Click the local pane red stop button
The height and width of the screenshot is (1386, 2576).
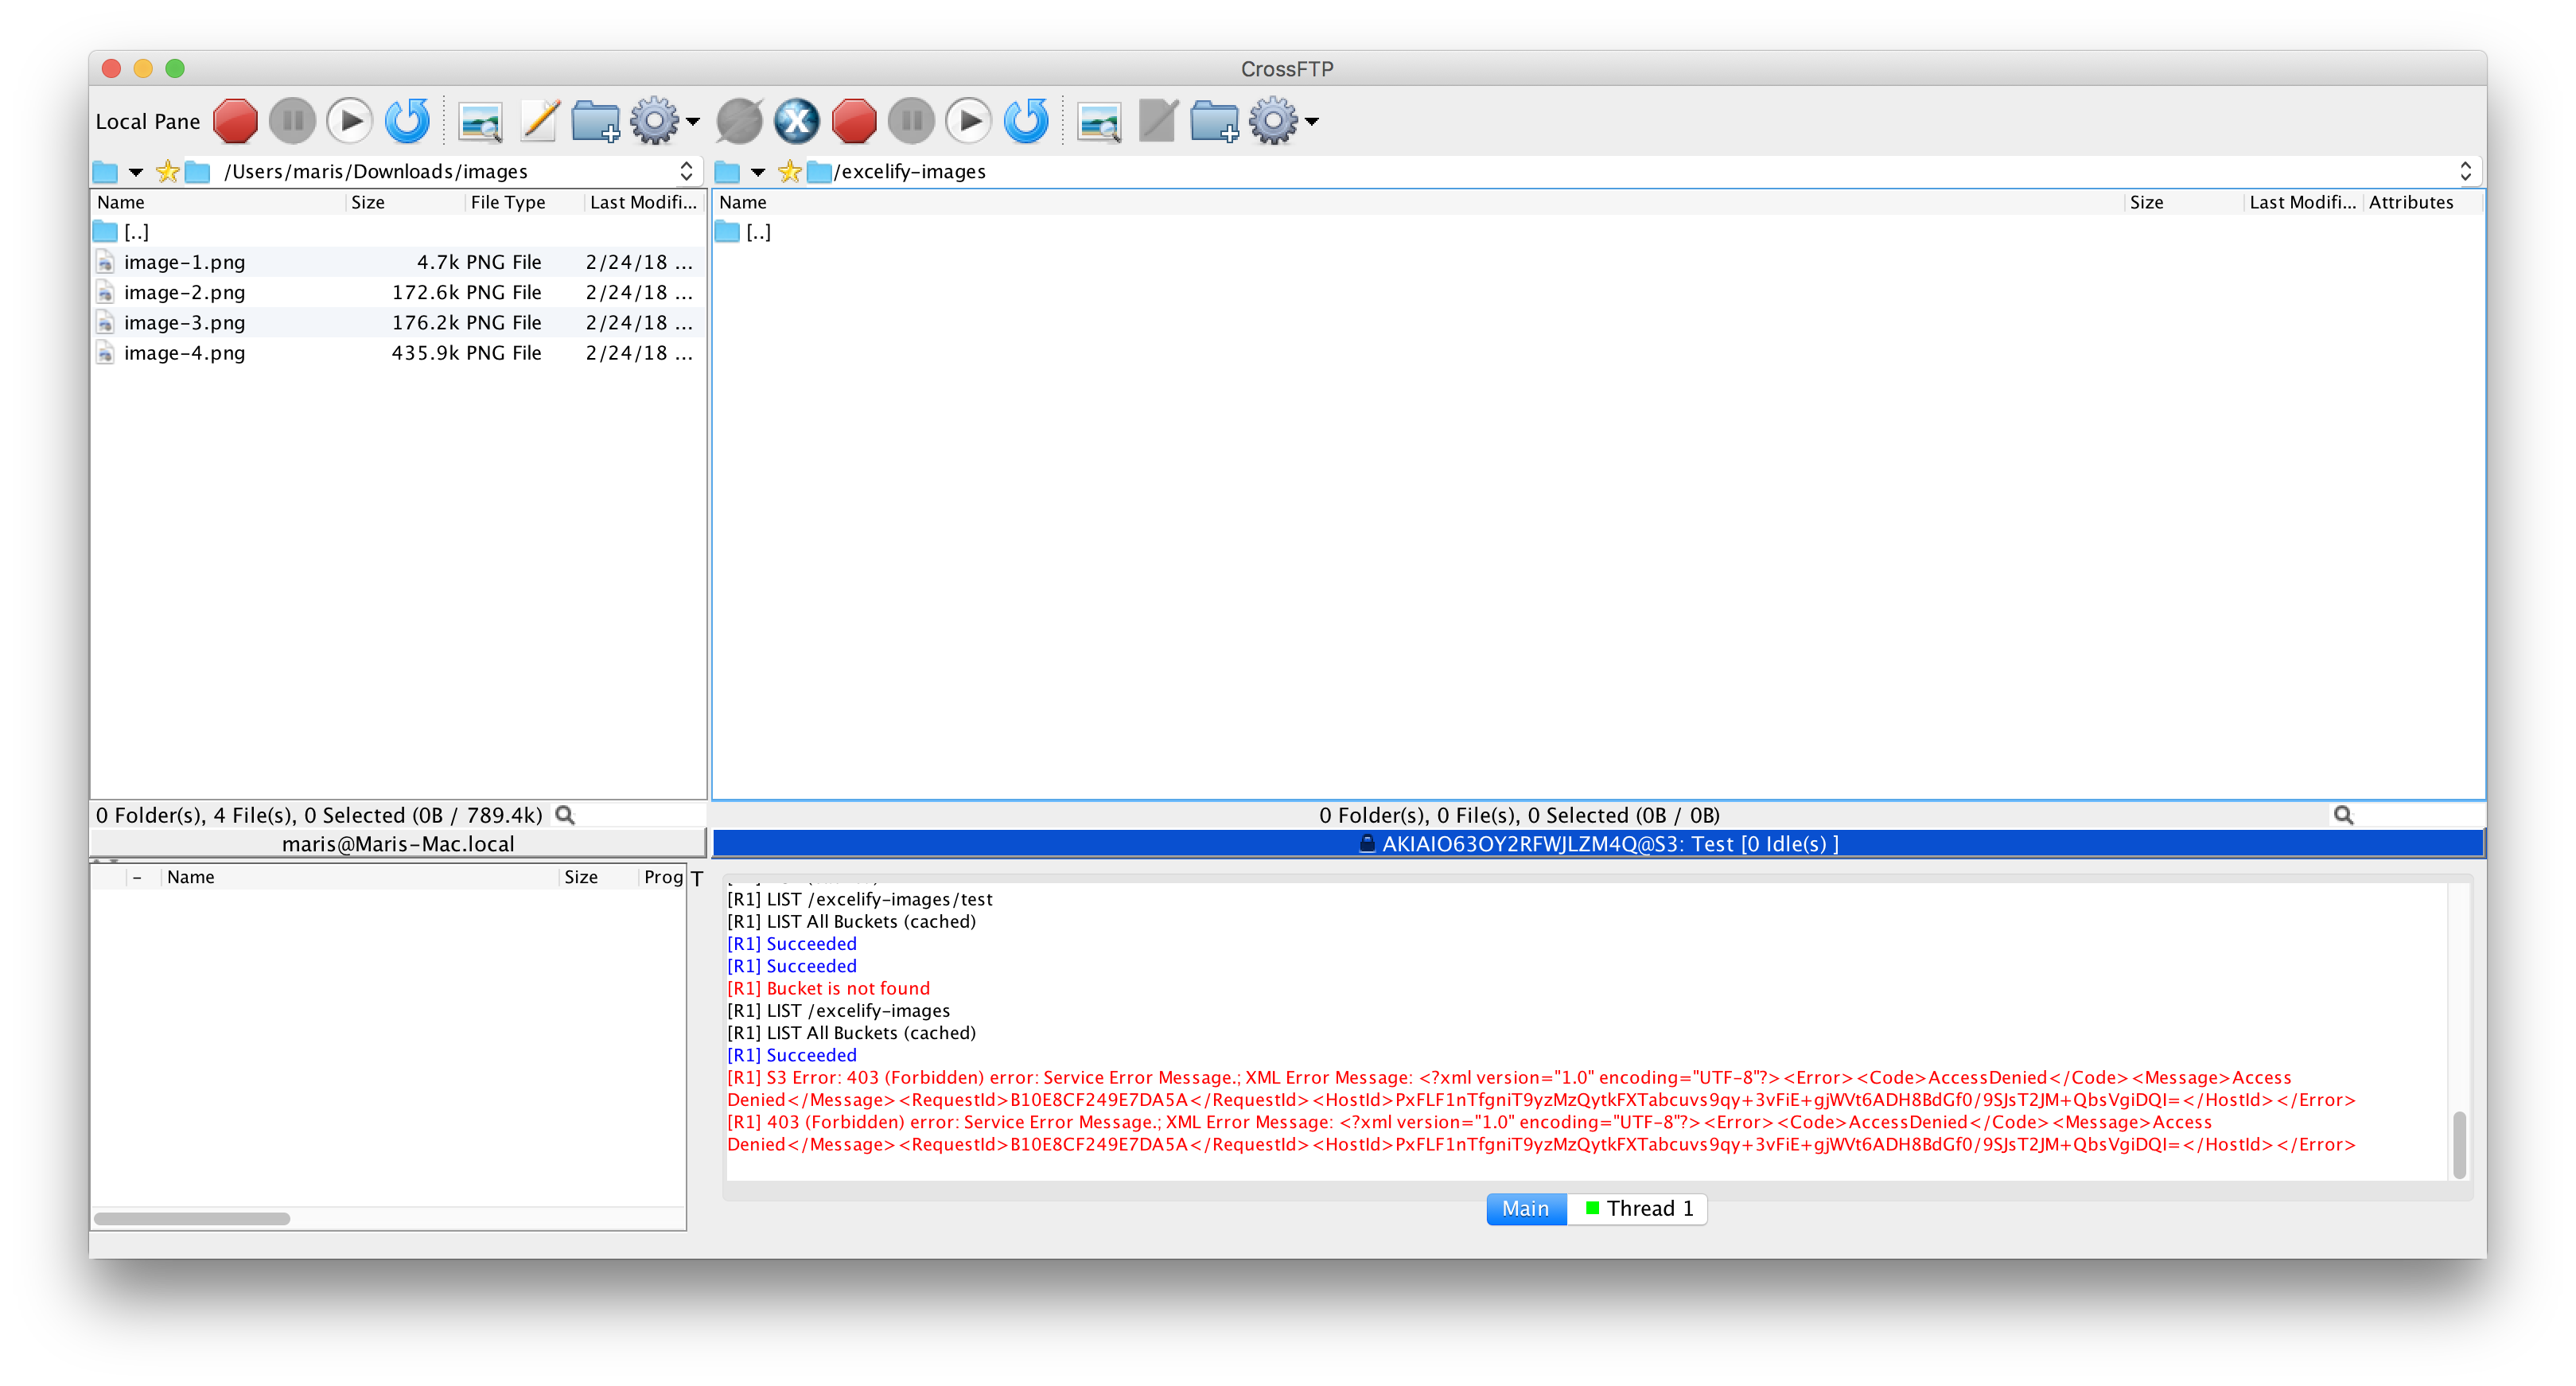(x=235, y=121)
